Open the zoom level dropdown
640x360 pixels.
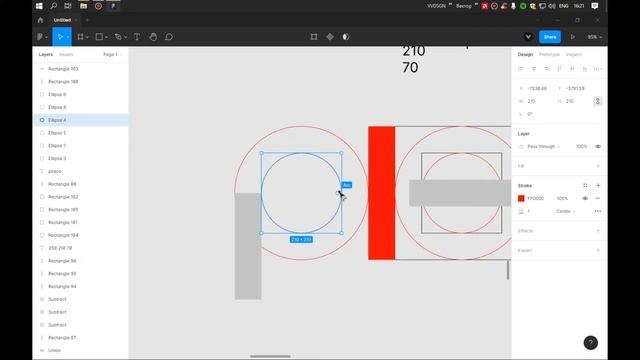point(595,37)
